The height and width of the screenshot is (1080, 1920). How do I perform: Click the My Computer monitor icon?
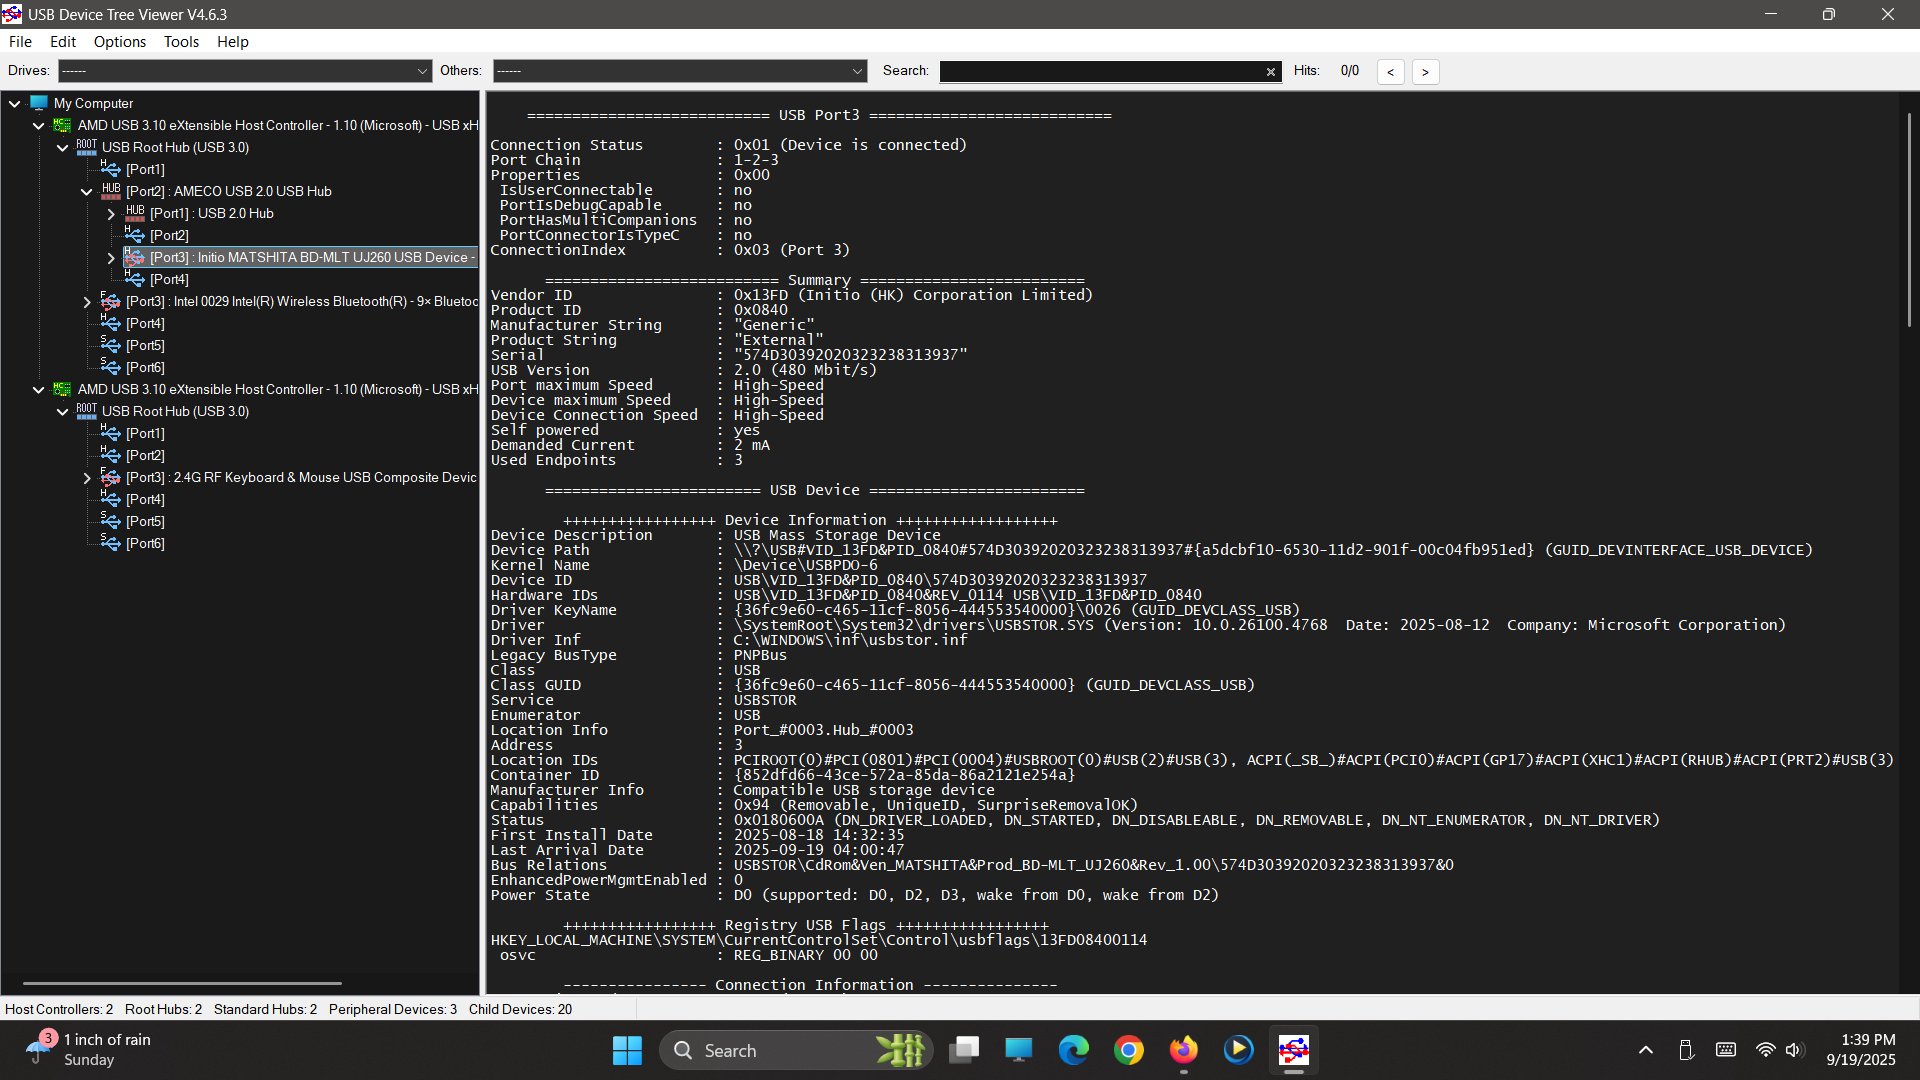click(39, 103)
